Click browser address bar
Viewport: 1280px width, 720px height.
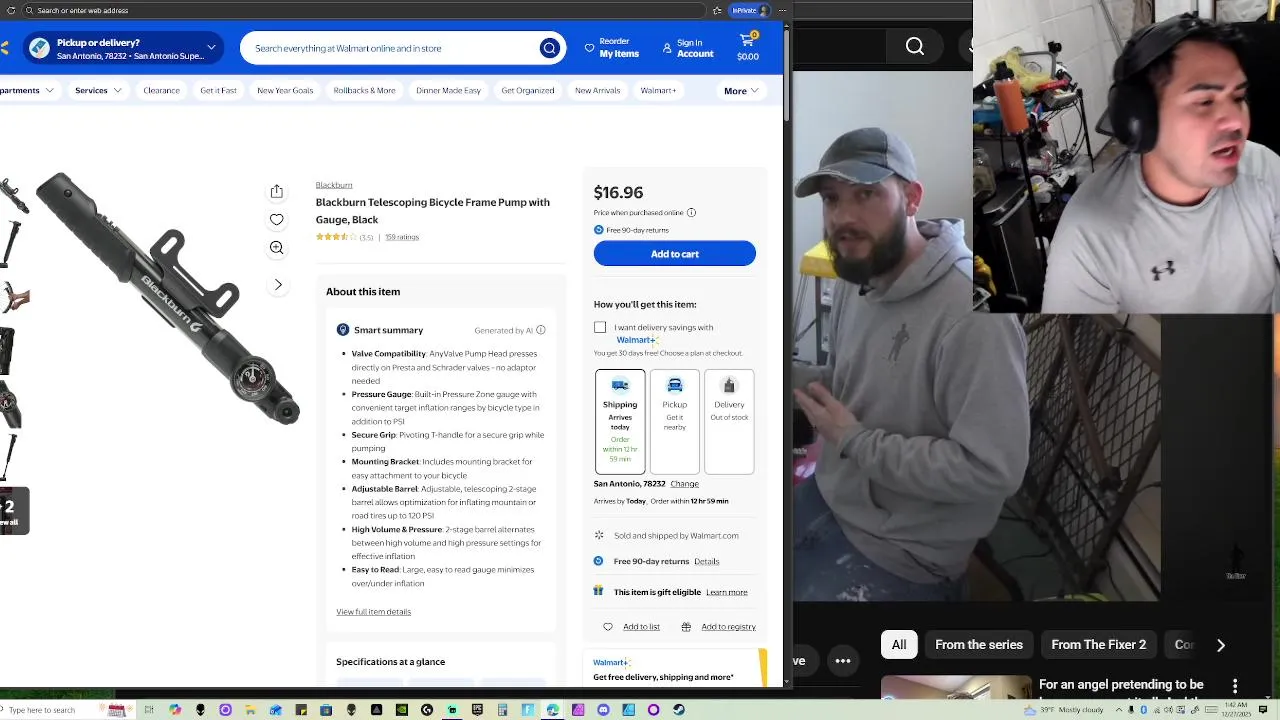[x=365, y=10]
